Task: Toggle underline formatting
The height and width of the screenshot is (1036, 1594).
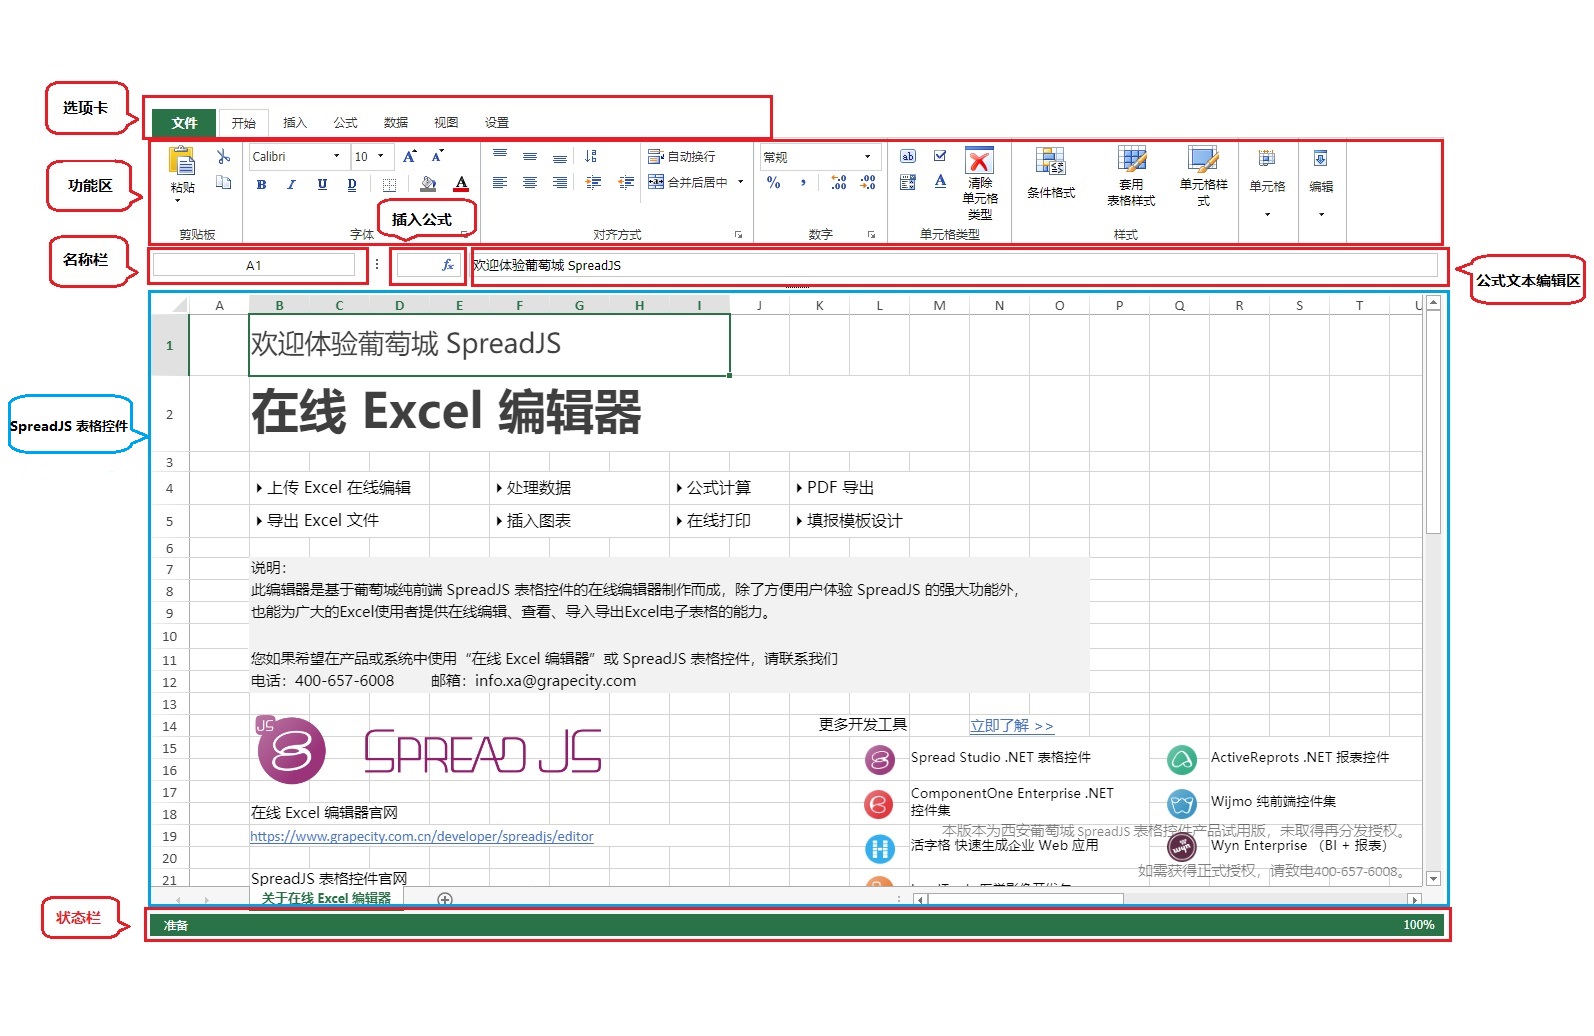Action: (322, 184)
